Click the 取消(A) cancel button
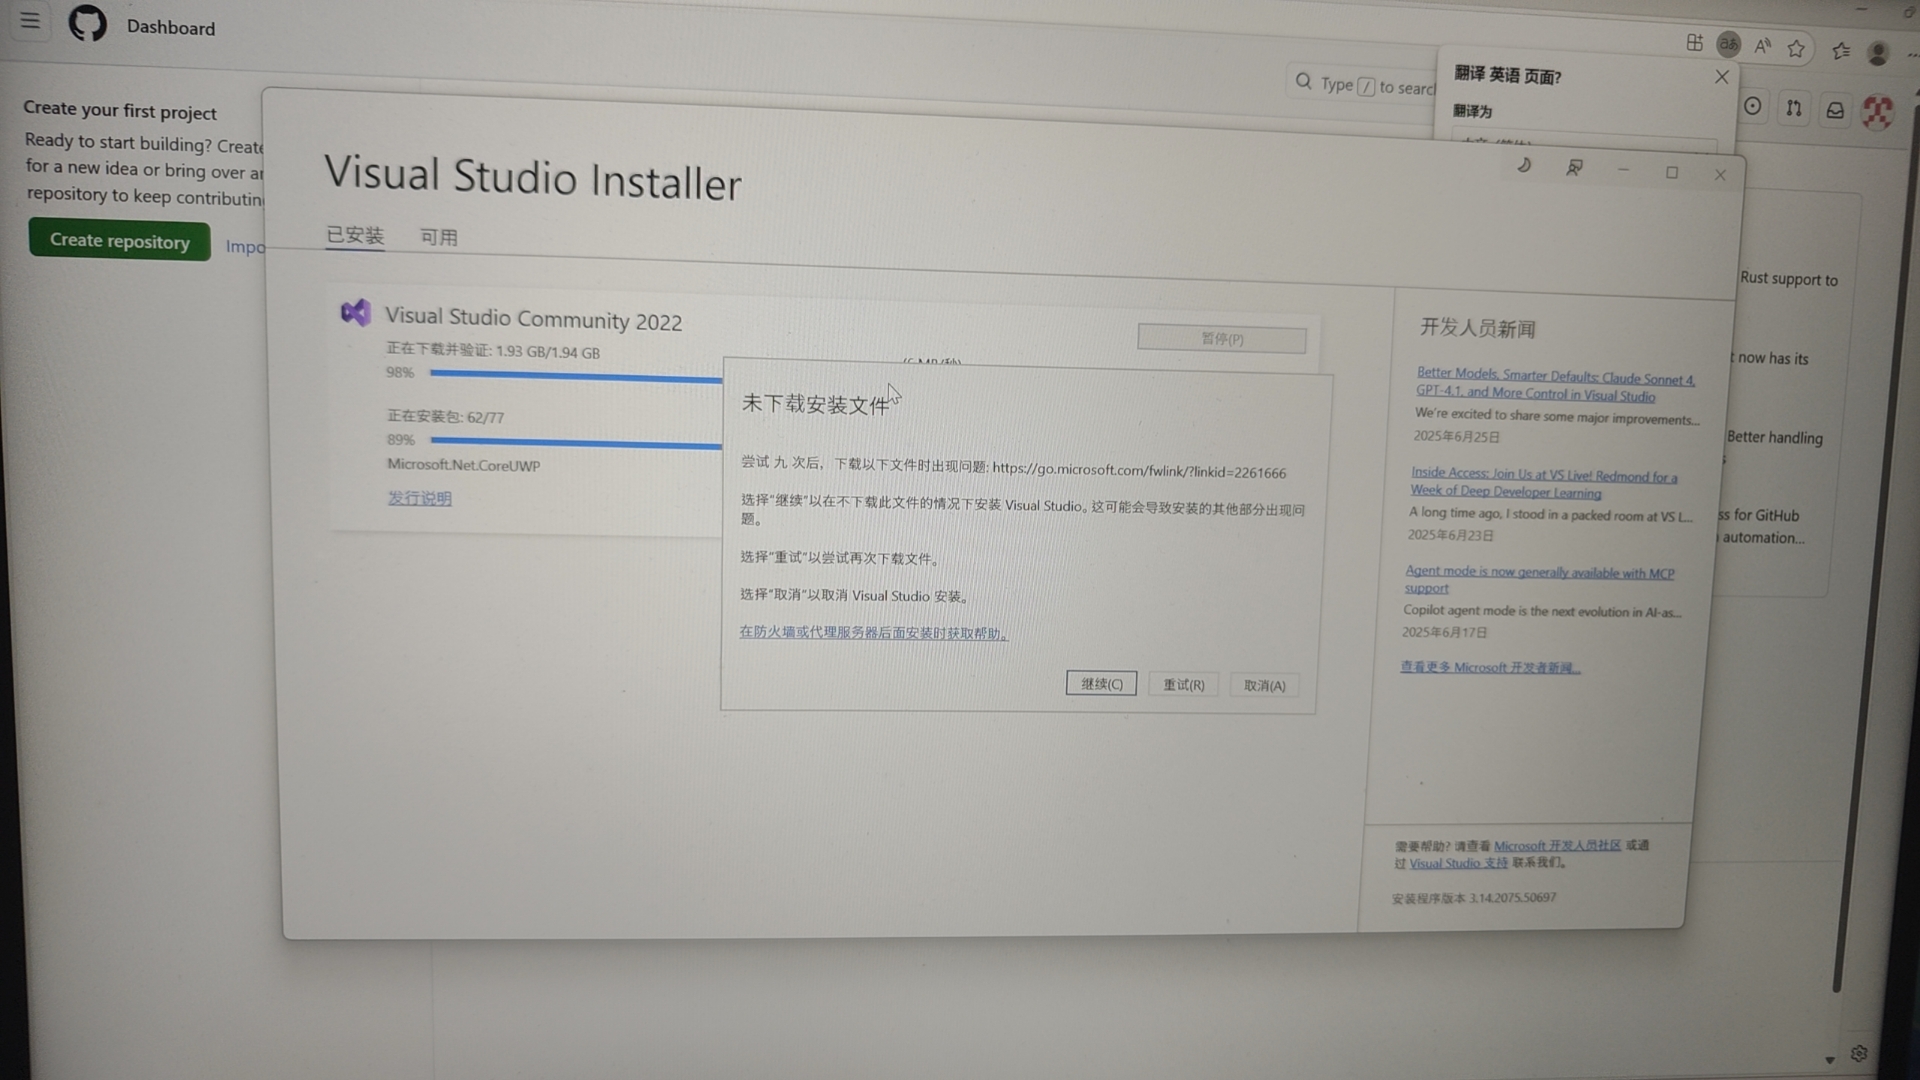The height and width of the screenshot is (1080, 1920). (x=1264, y=686)
